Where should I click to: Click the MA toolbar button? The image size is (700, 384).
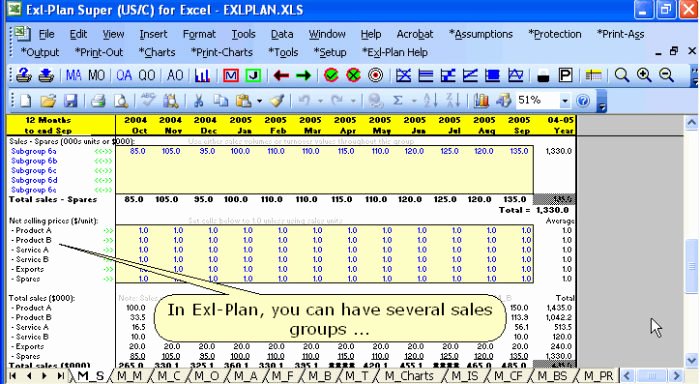(x=74, y=75)
